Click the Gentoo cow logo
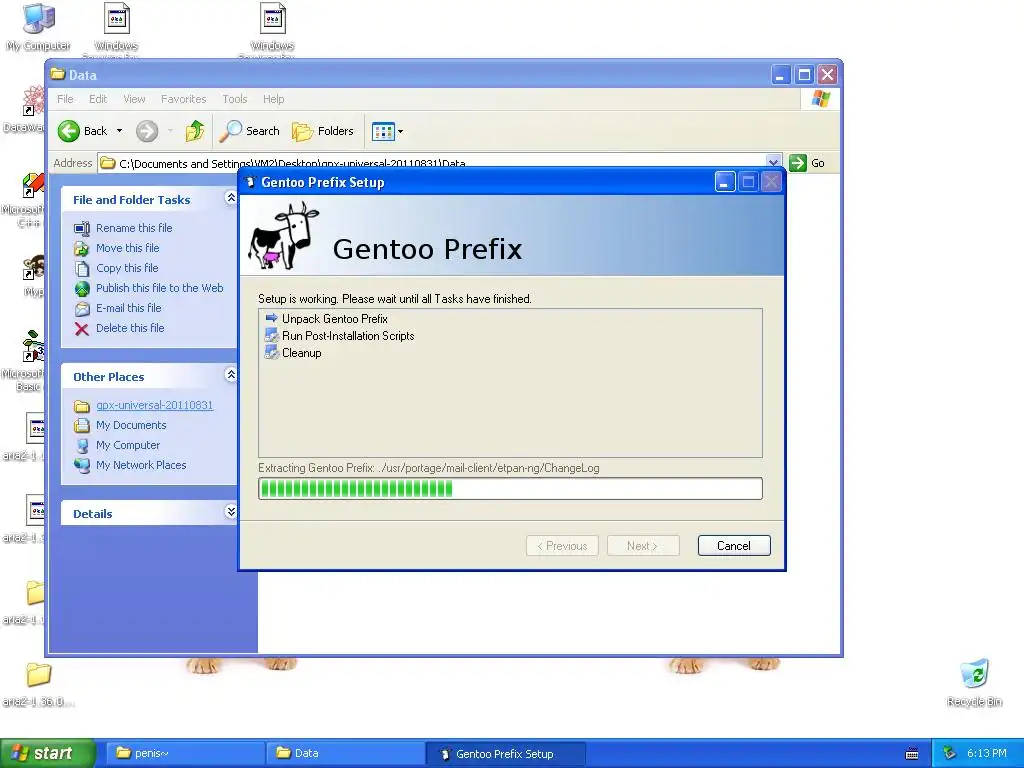 [x=283, y=236]
